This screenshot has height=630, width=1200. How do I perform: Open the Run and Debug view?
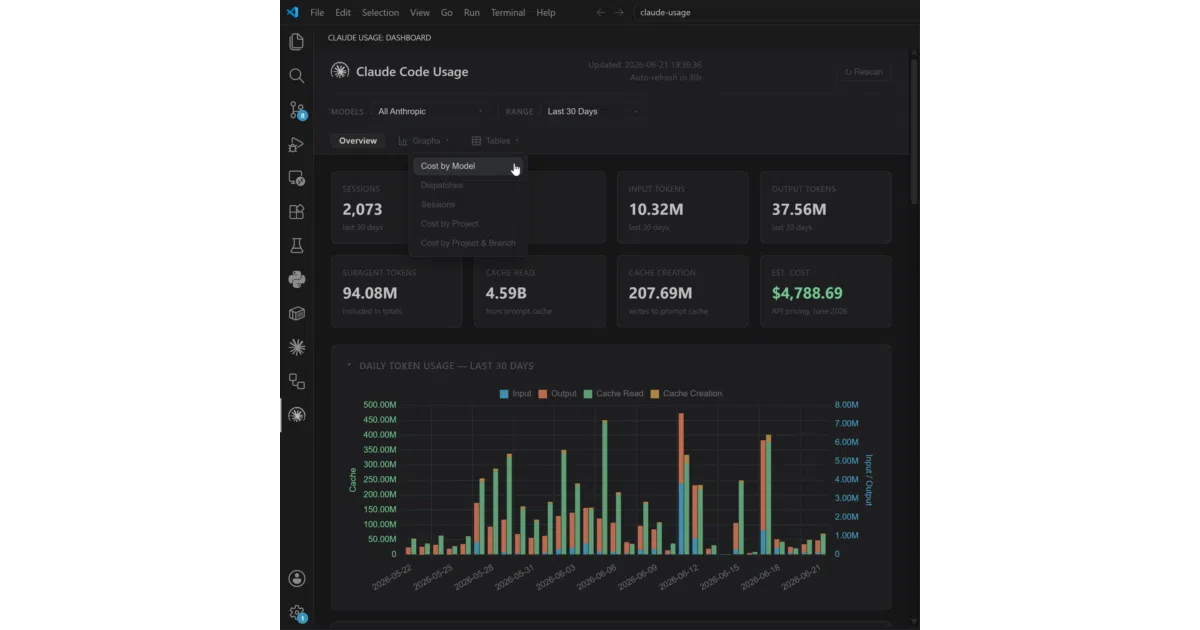296,144
